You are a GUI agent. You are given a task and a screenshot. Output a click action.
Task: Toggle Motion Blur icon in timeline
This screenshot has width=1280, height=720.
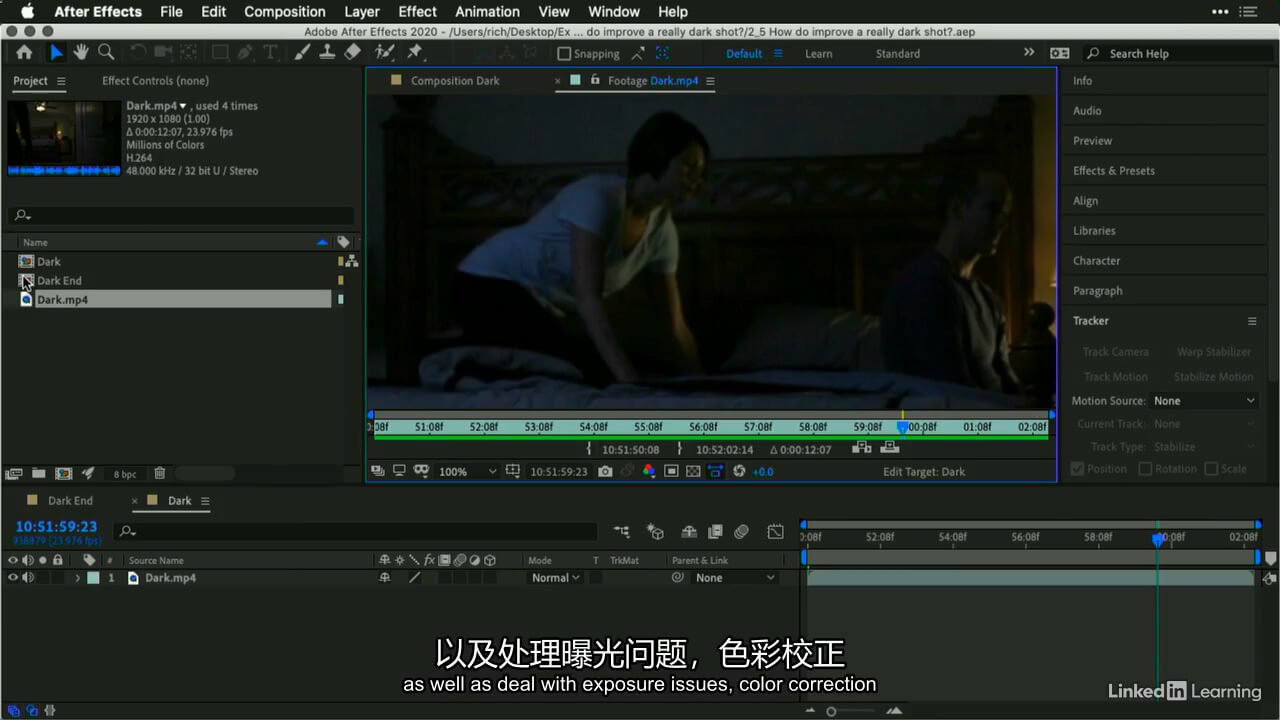coord(741,532)
